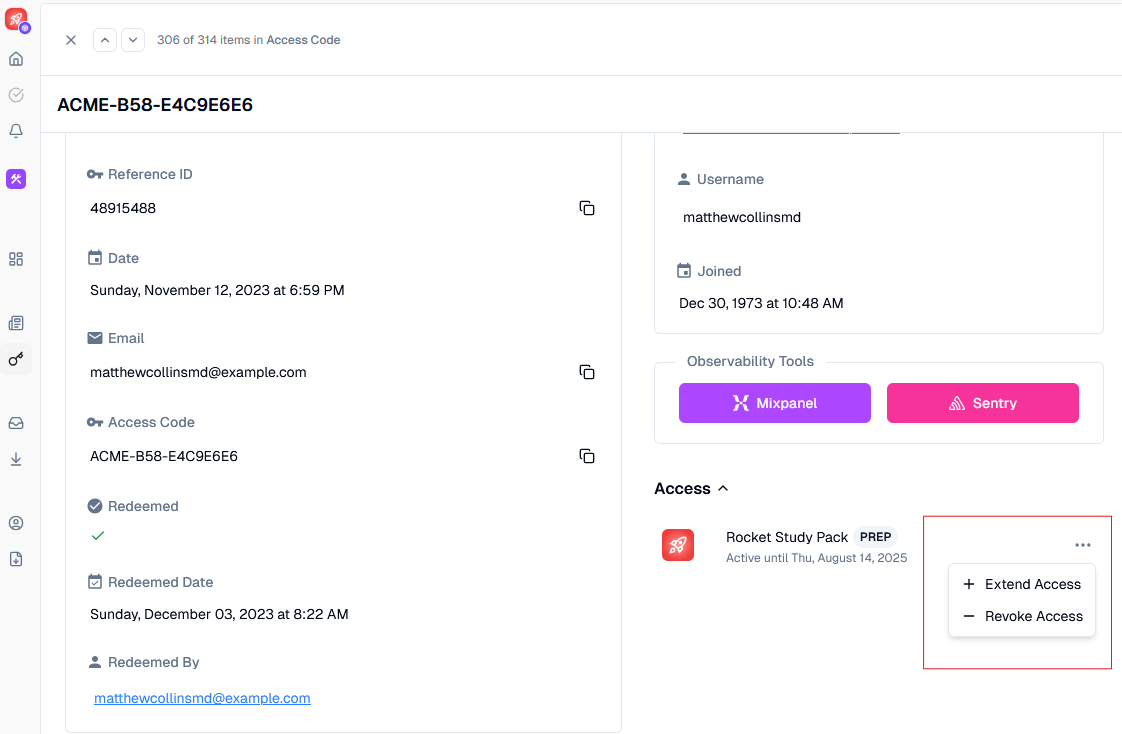Collapse the Access section
Viewport: 1122px width, 734px height.
tap(723, 489)
